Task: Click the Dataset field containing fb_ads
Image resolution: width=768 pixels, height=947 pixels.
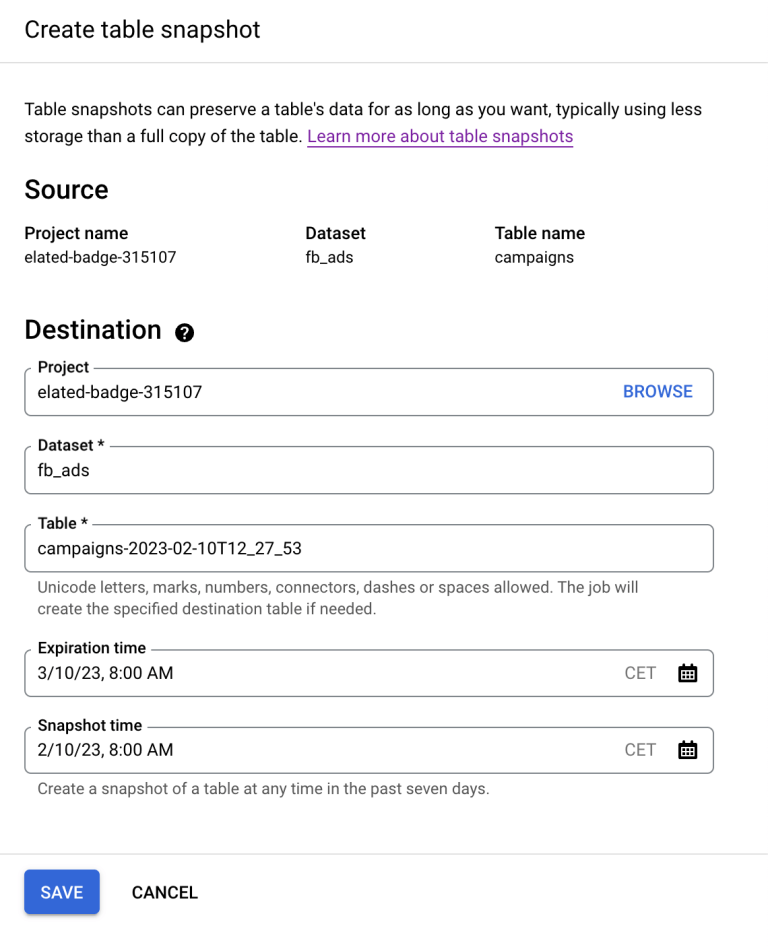Action: [300, 470]
